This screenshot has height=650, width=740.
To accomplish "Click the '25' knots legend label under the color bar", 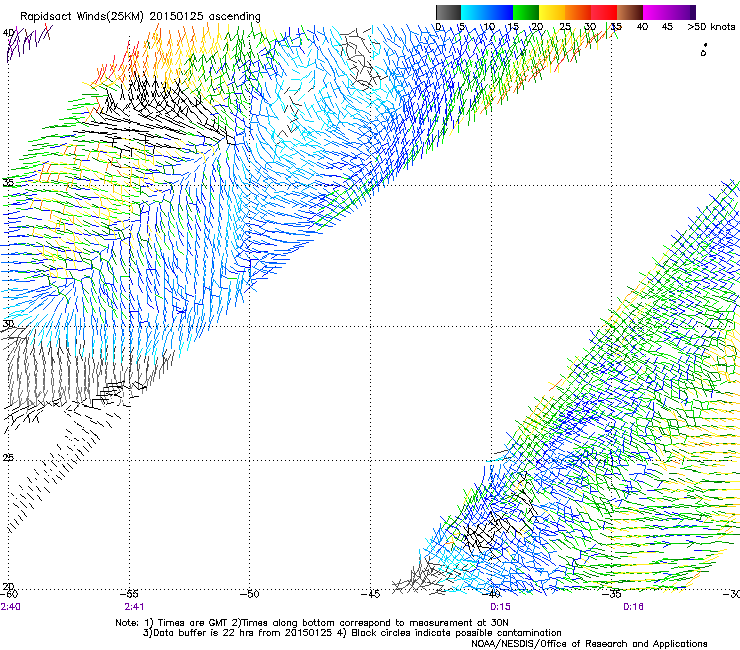I will pos(565,27).
